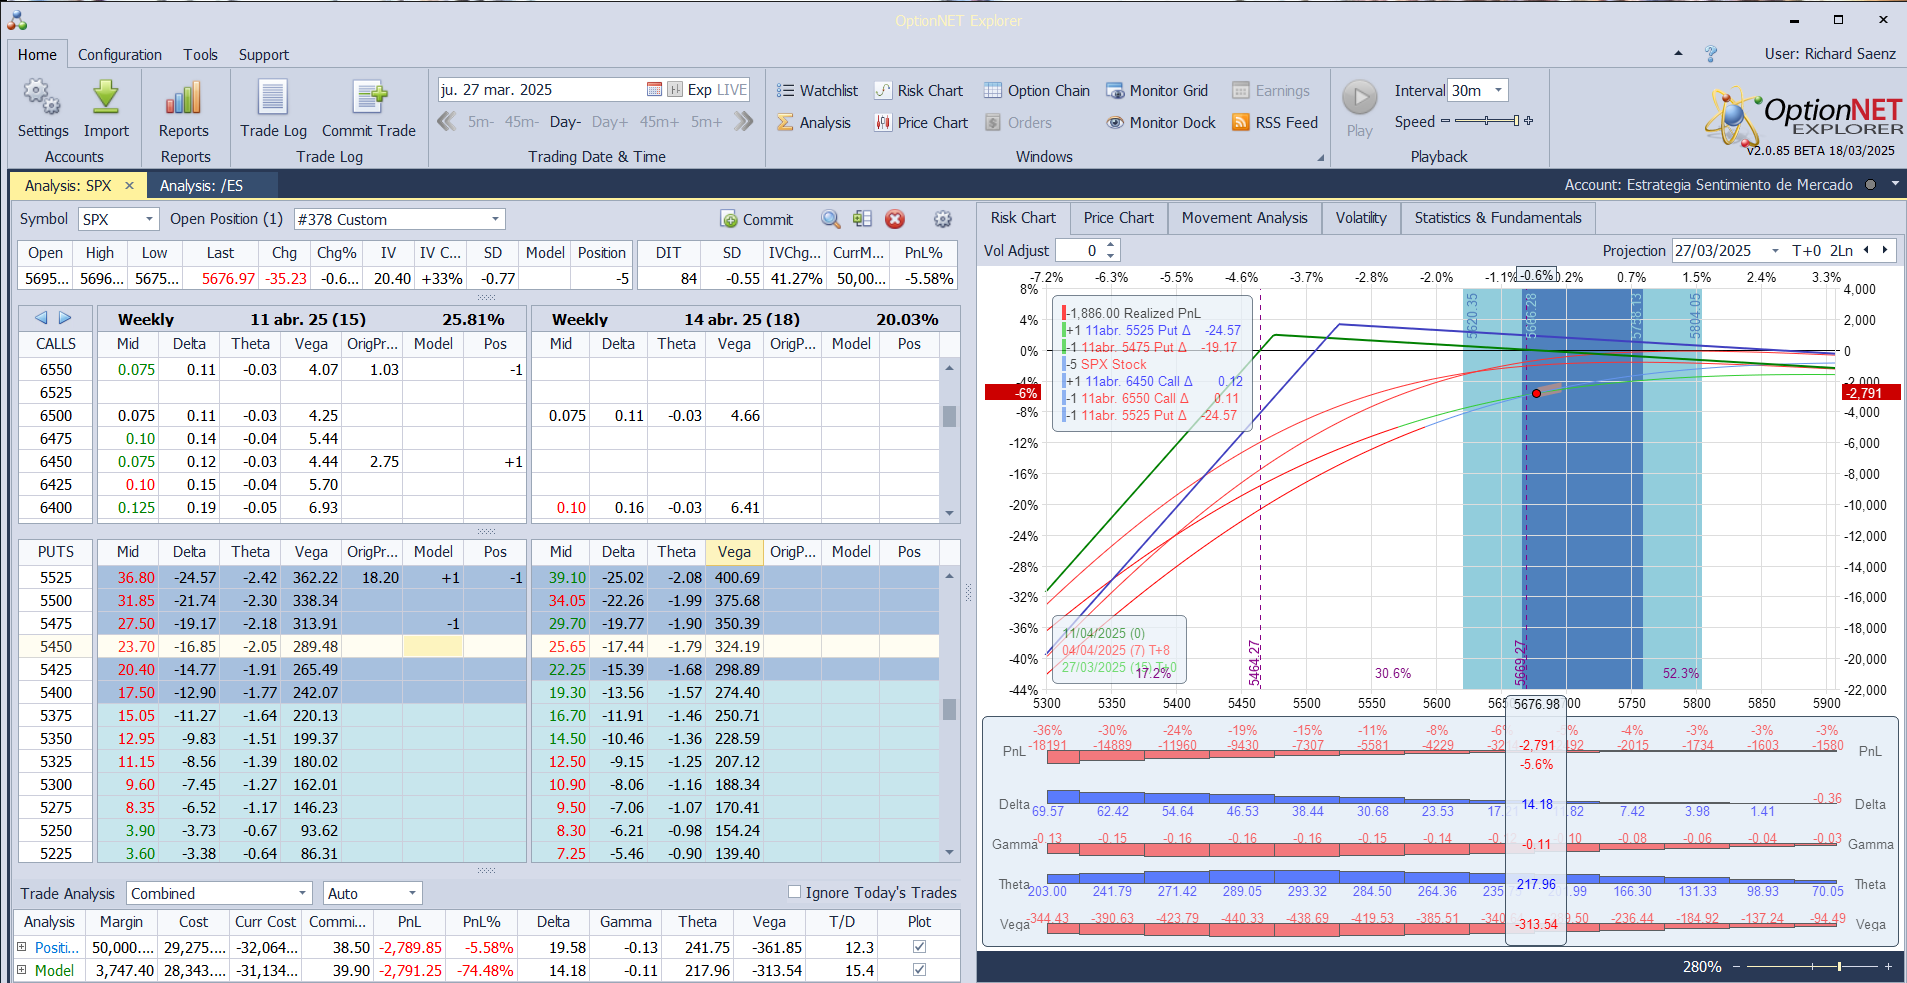The height and width of the screenshot is (983, 1907).
Task: Open the Monitor Grid window
Action: tap(1156, 91)
